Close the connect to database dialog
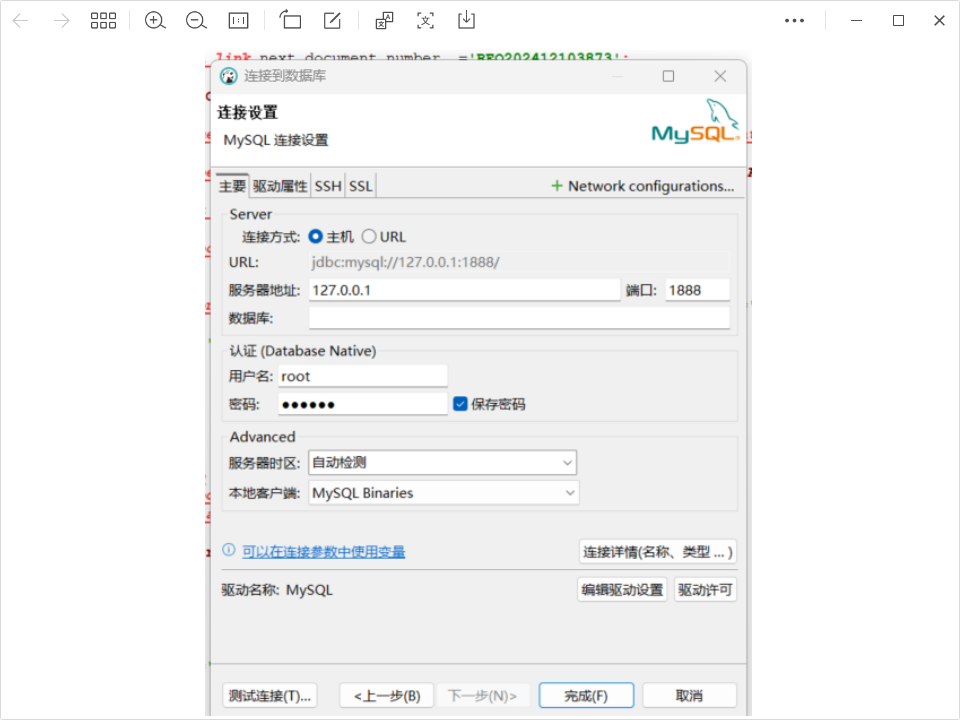960x720 pixels. point(720,76)
